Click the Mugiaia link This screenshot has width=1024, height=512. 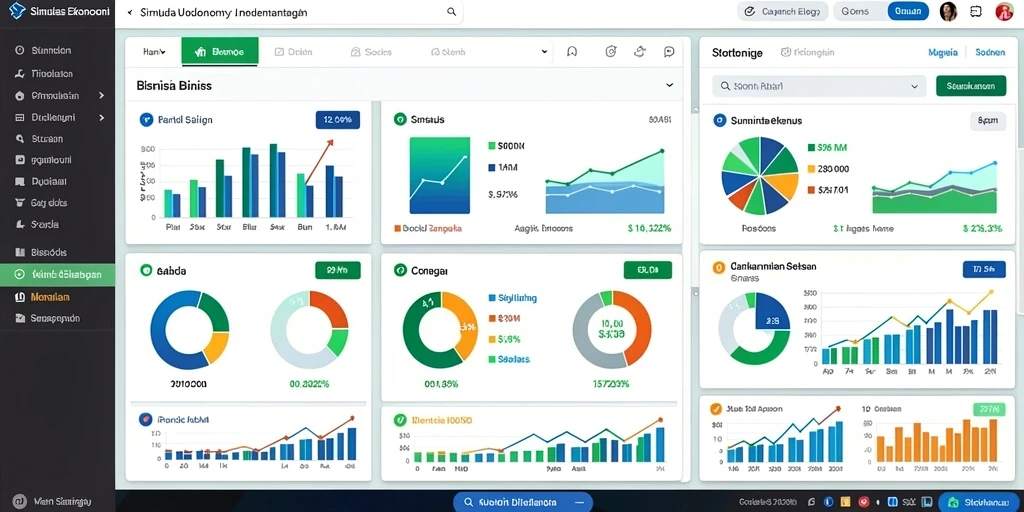pos(942,52)
